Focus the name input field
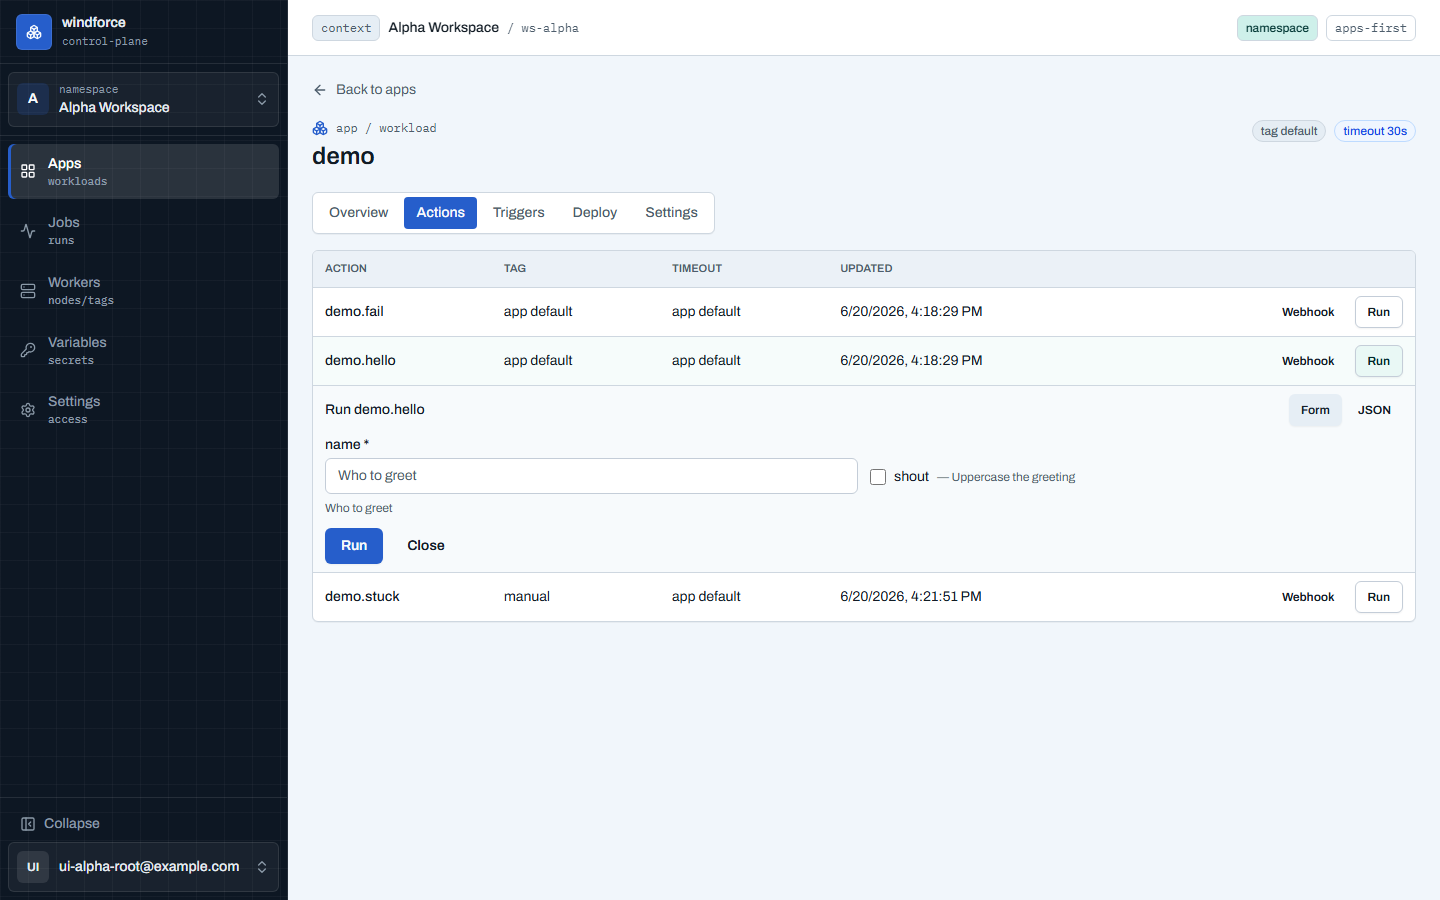The image size is (1440, 900). pyautogui.click(x=591, y=476)
